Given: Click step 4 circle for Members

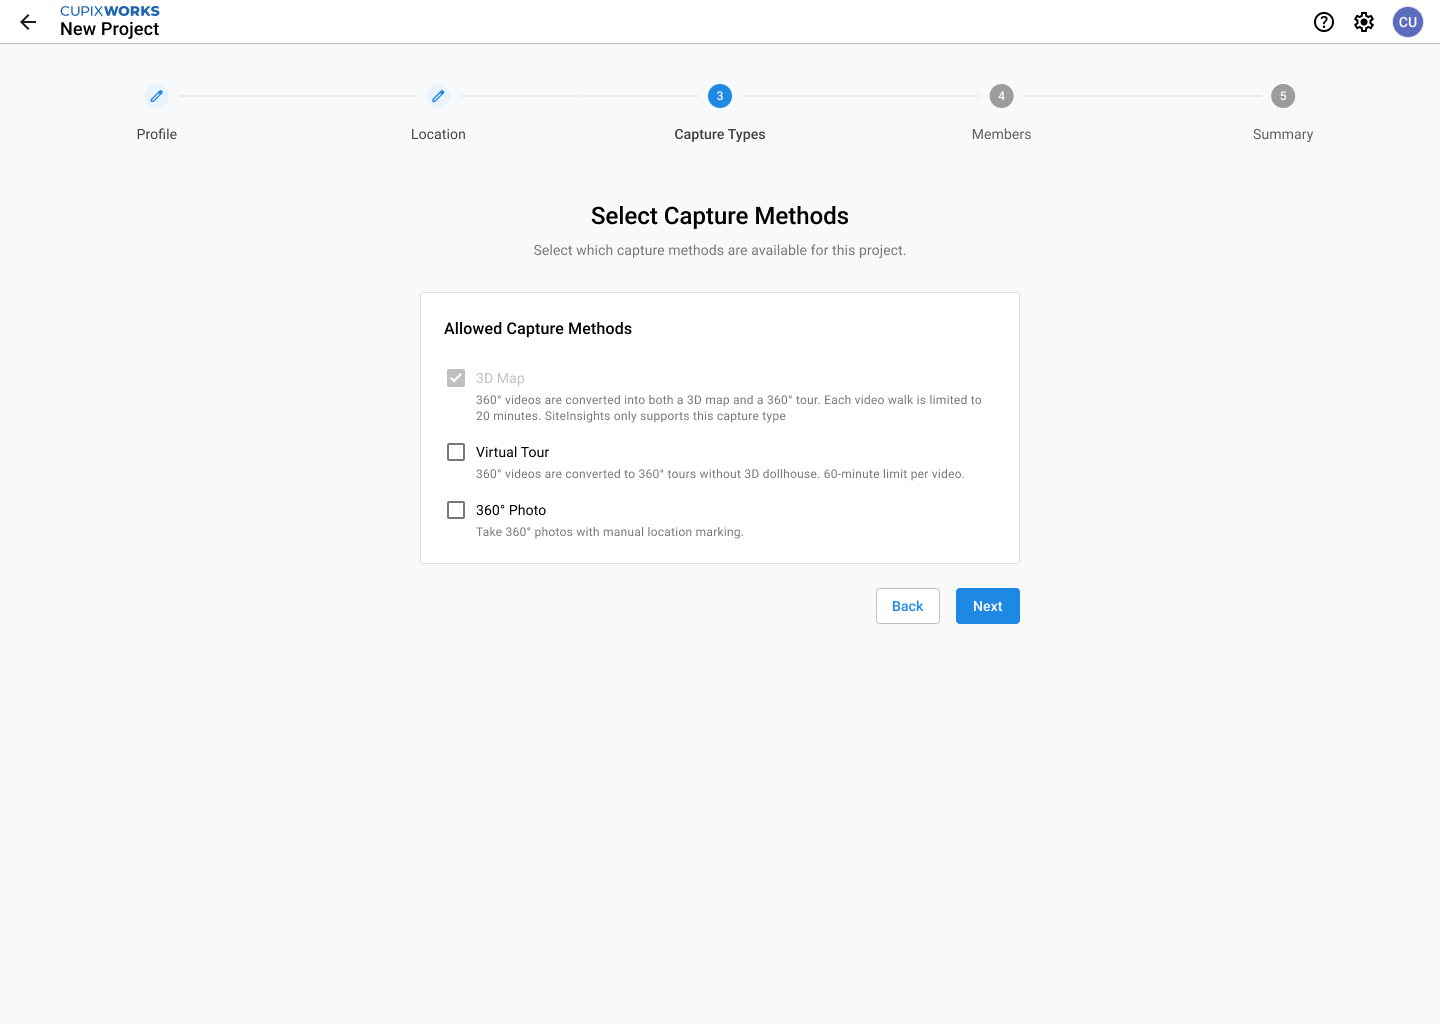Looking at the screenshot, I should 1001,96.
